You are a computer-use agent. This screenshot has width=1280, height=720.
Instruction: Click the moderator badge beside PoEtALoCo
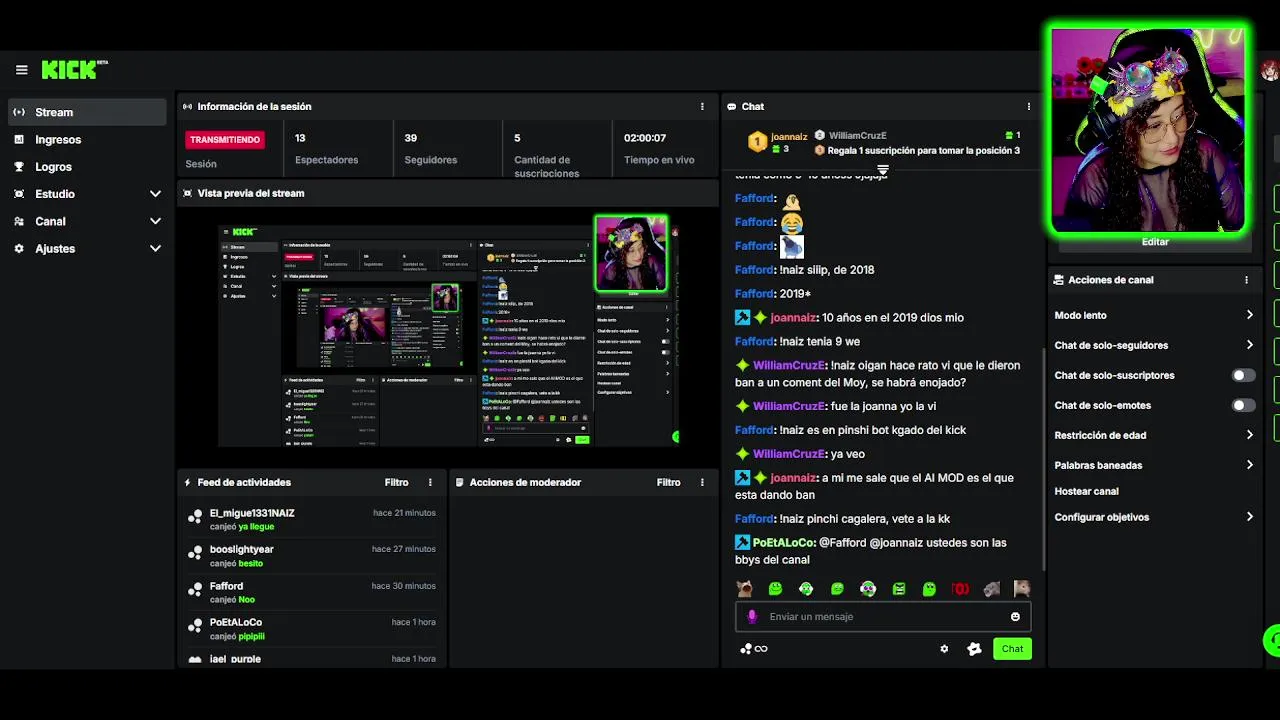pyautogui.click(x=742, y=543)
